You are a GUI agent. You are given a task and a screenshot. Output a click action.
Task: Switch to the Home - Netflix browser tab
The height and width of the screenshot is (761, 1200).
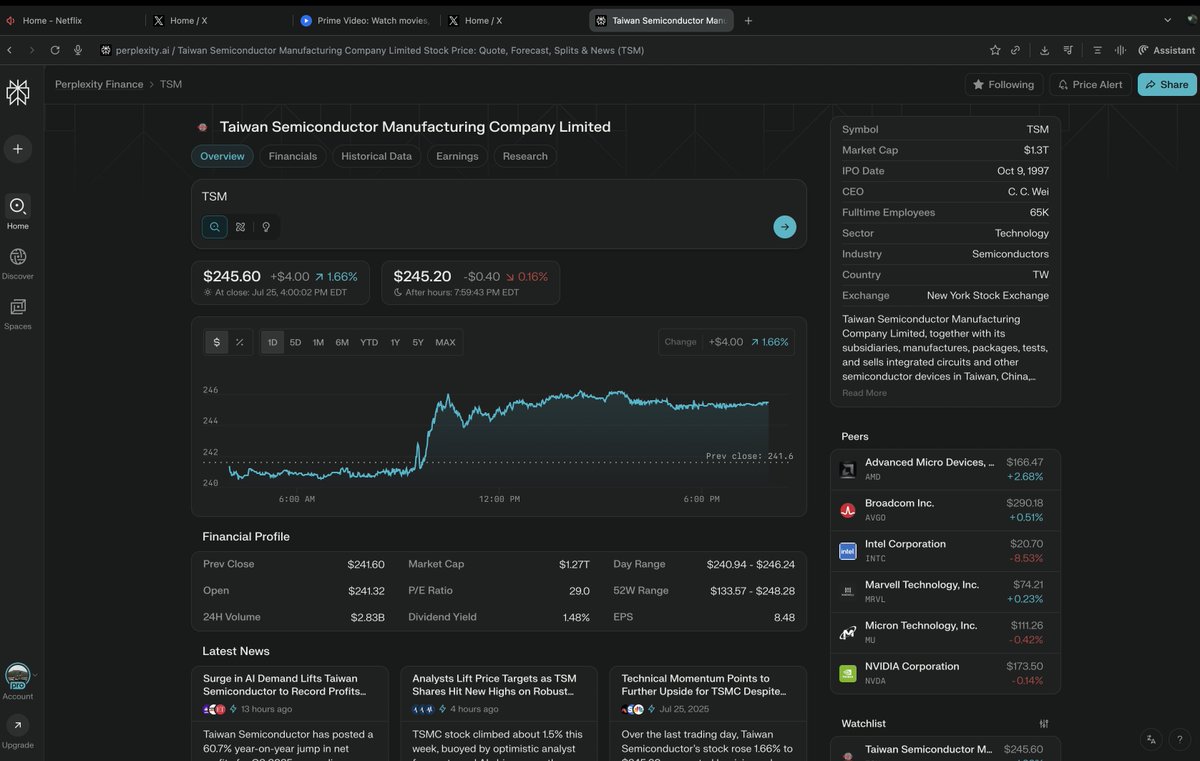point(72,20)
